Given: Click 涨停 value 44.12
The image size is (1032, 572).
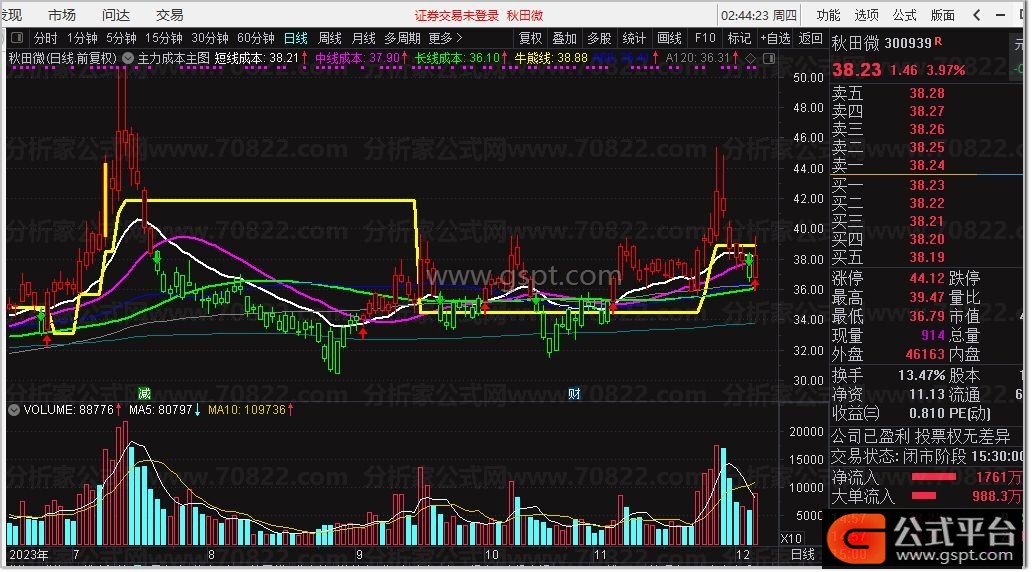Looking at the screenshot, I should 927,278.
